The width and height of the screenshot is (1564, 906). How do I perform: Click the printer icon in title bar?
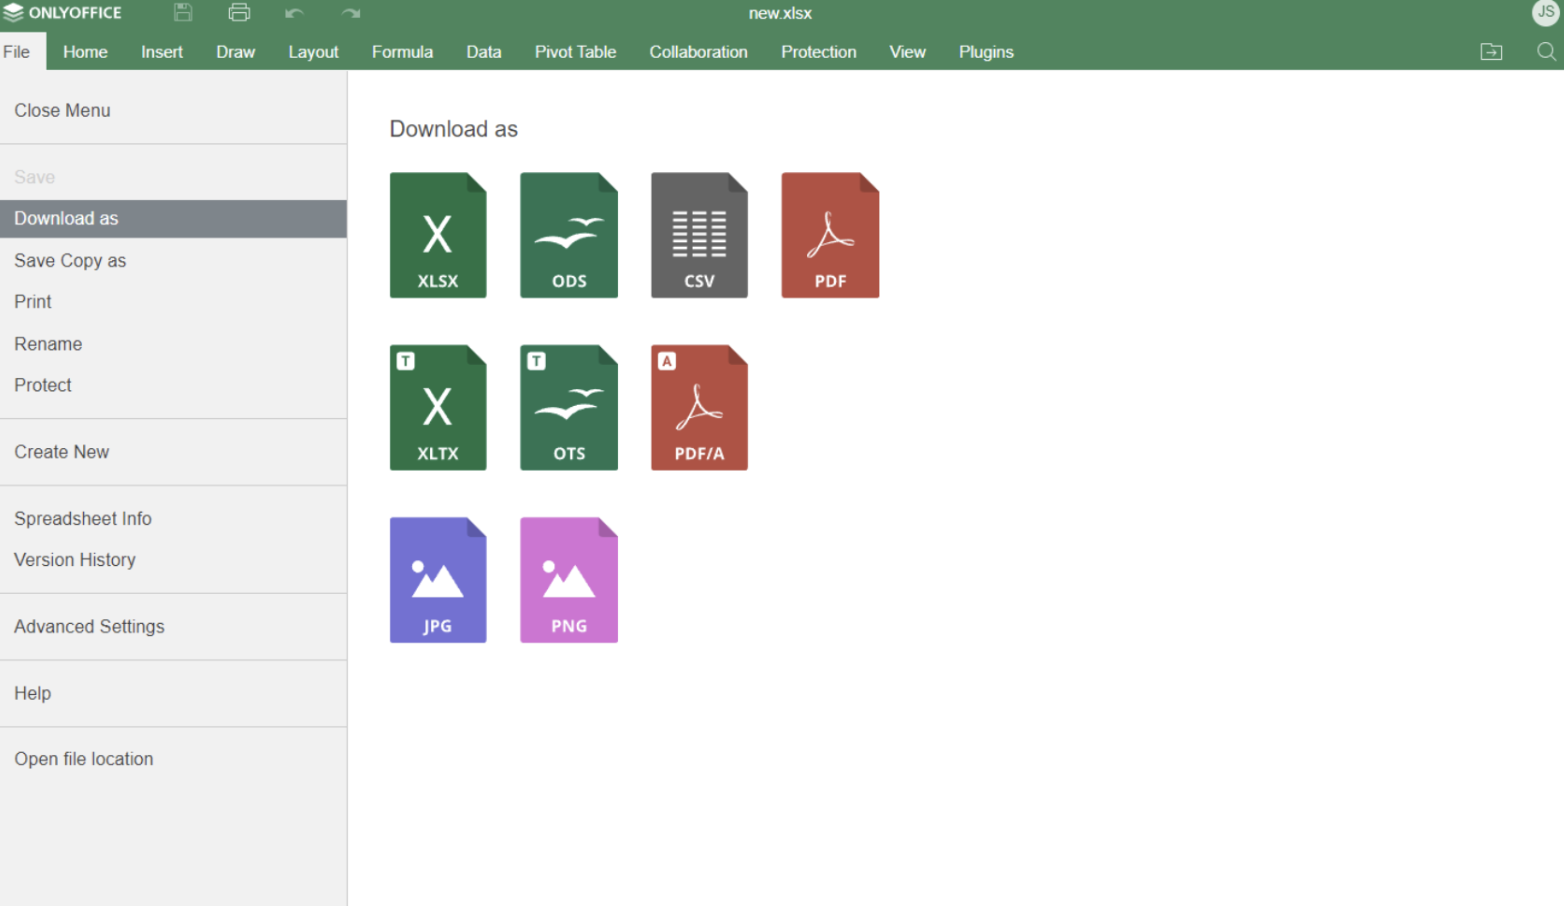(239, 13)
